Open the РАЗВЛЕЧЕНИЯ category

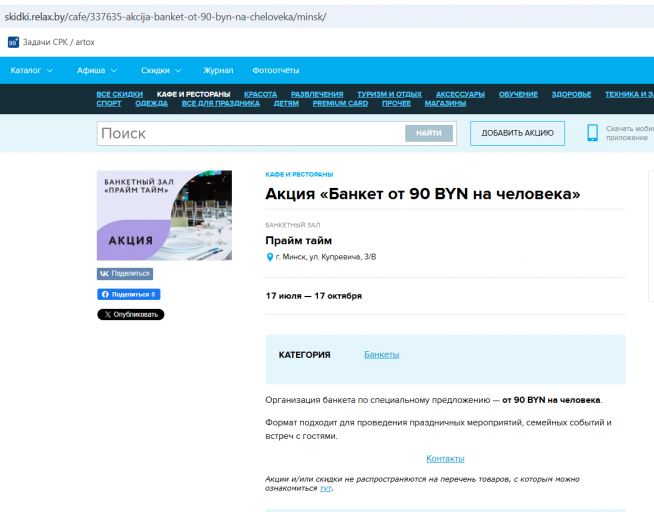pyautogui.click(x=317, y=94)
